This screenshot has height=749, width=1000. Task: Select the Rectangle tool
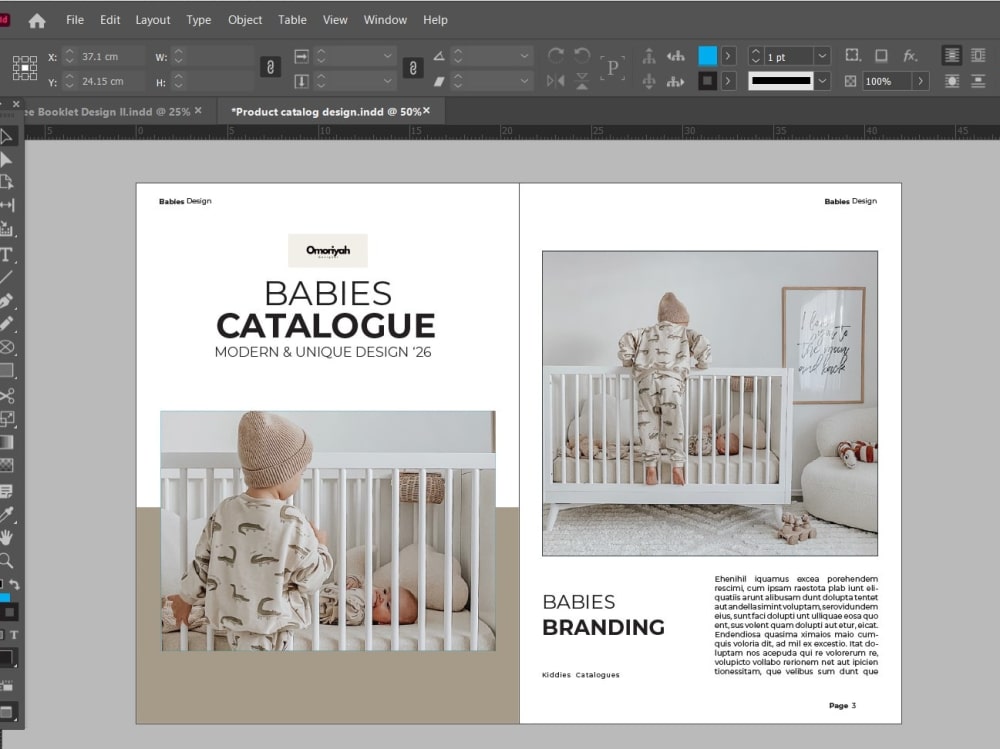coord(6,370)
